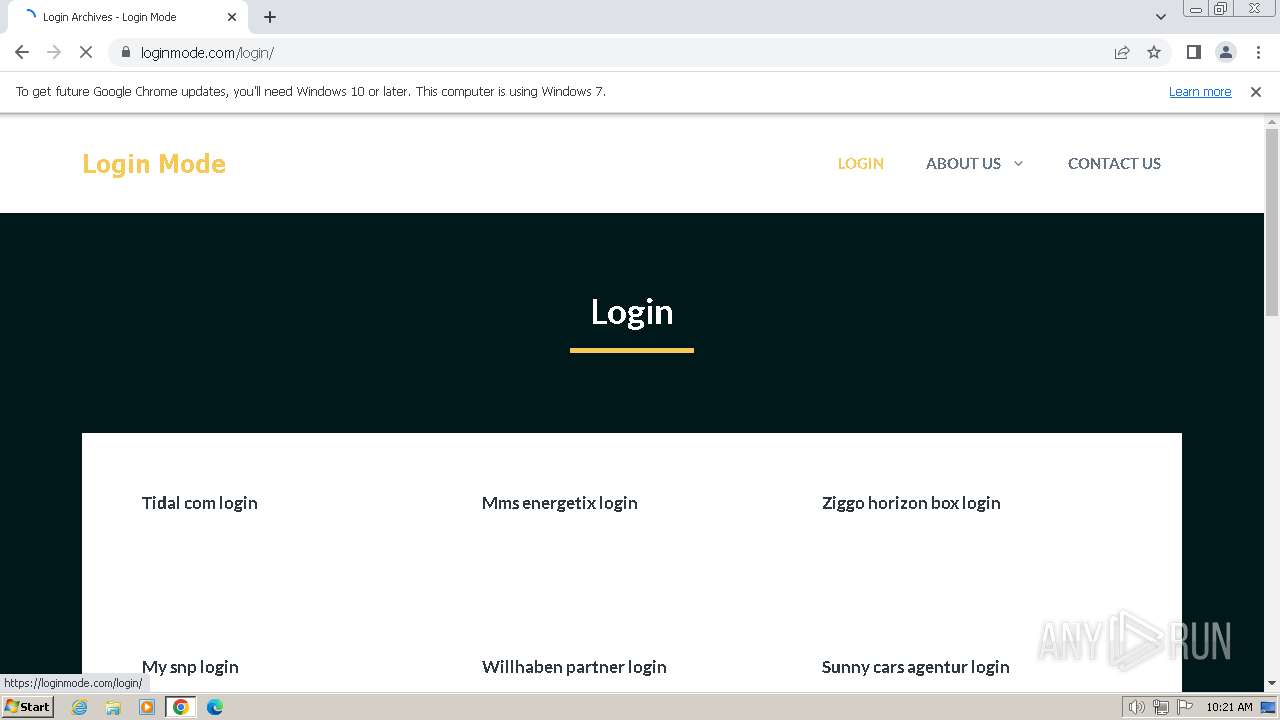Click the site lock icon

pos(125,52)
